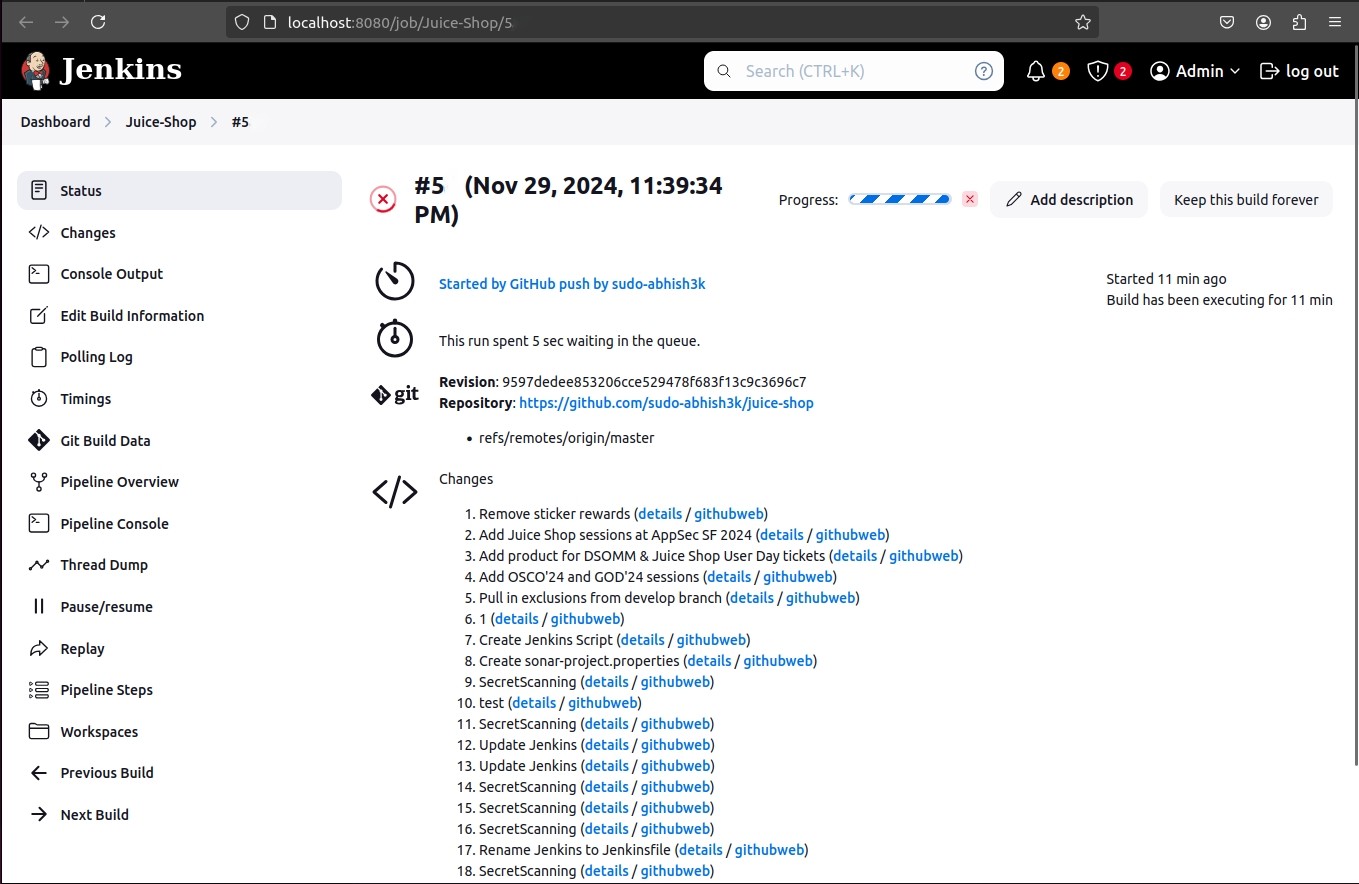
Task: Open the Firefox account icon
Action: click(1264, 22)
